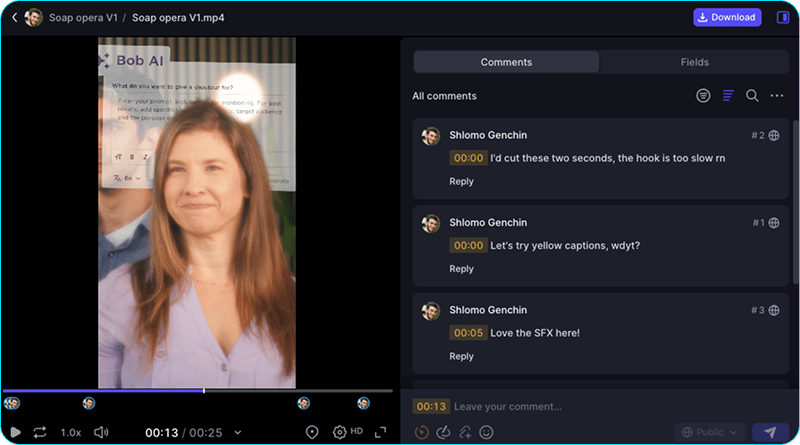800x445 pixels.
Task: Click the marker pin icon in player bar
Action: [312, 432]
